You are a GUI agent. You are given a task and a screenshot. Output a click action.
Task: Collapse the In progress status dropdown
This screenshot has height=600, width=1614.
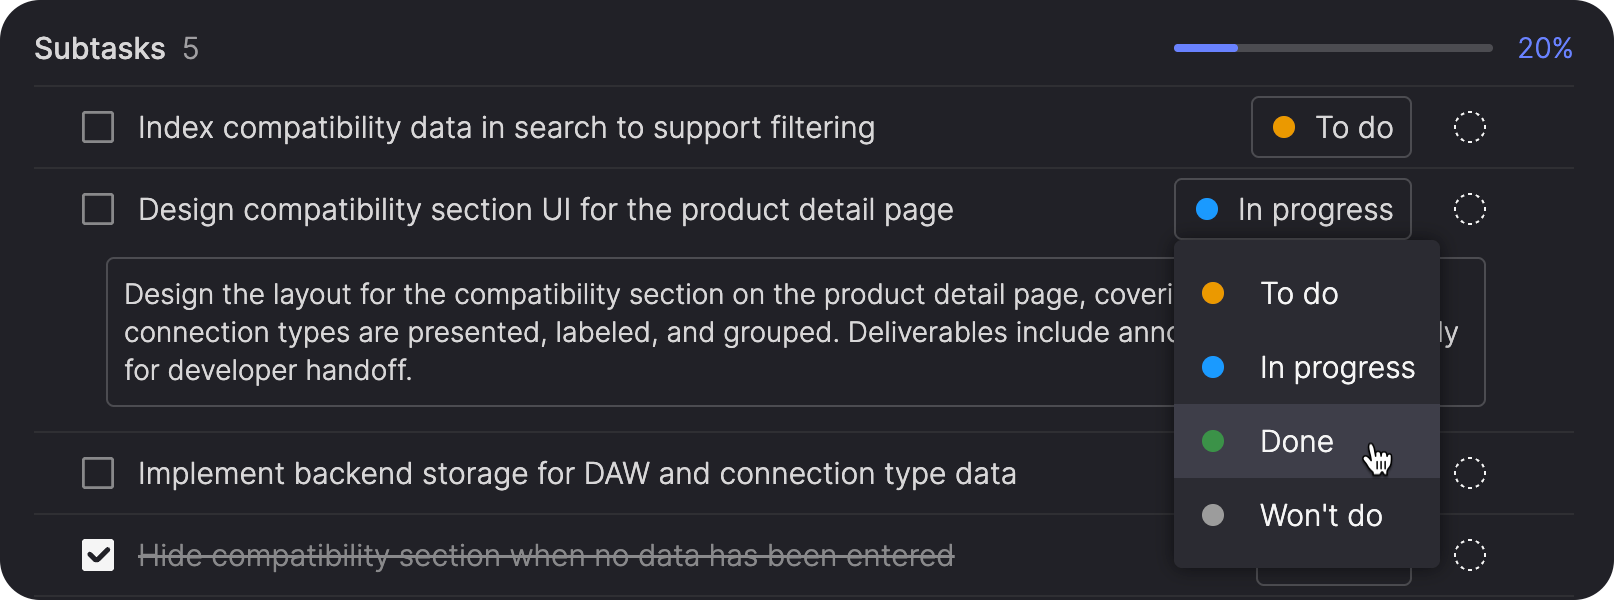pyautogui.click(x=1292, y=209)
